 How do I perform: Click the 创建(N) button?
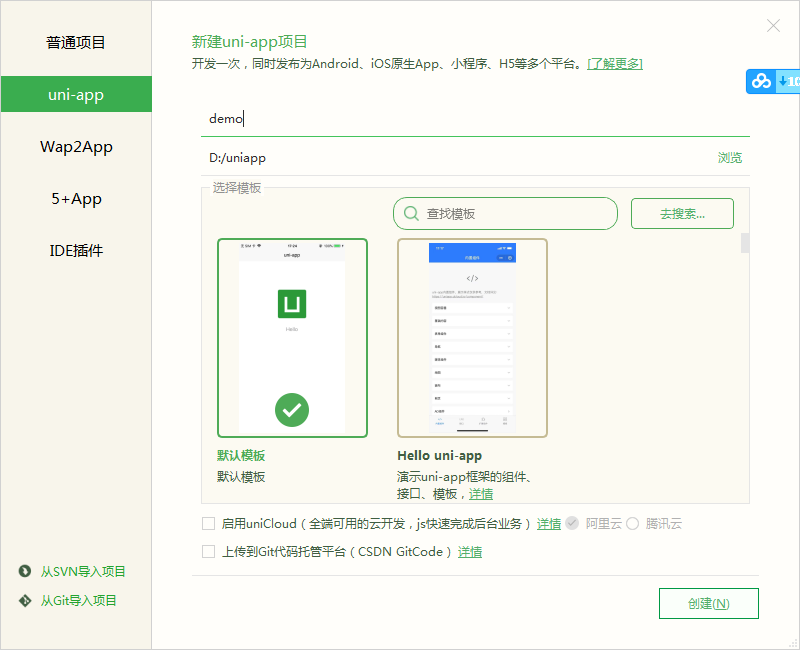[709, 604]
